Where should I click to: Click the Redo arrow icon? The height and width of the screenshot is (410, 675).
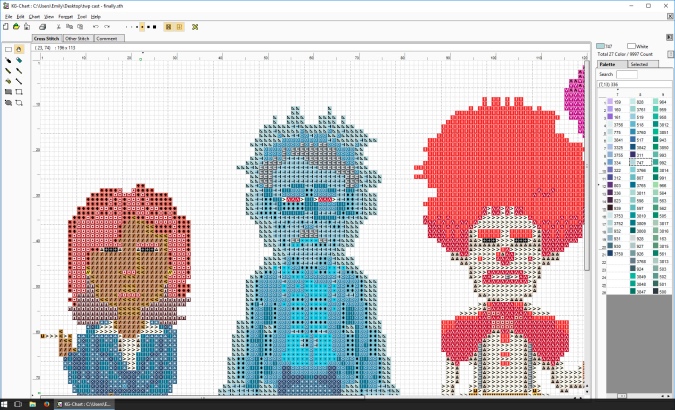click(x=107, y=27)
